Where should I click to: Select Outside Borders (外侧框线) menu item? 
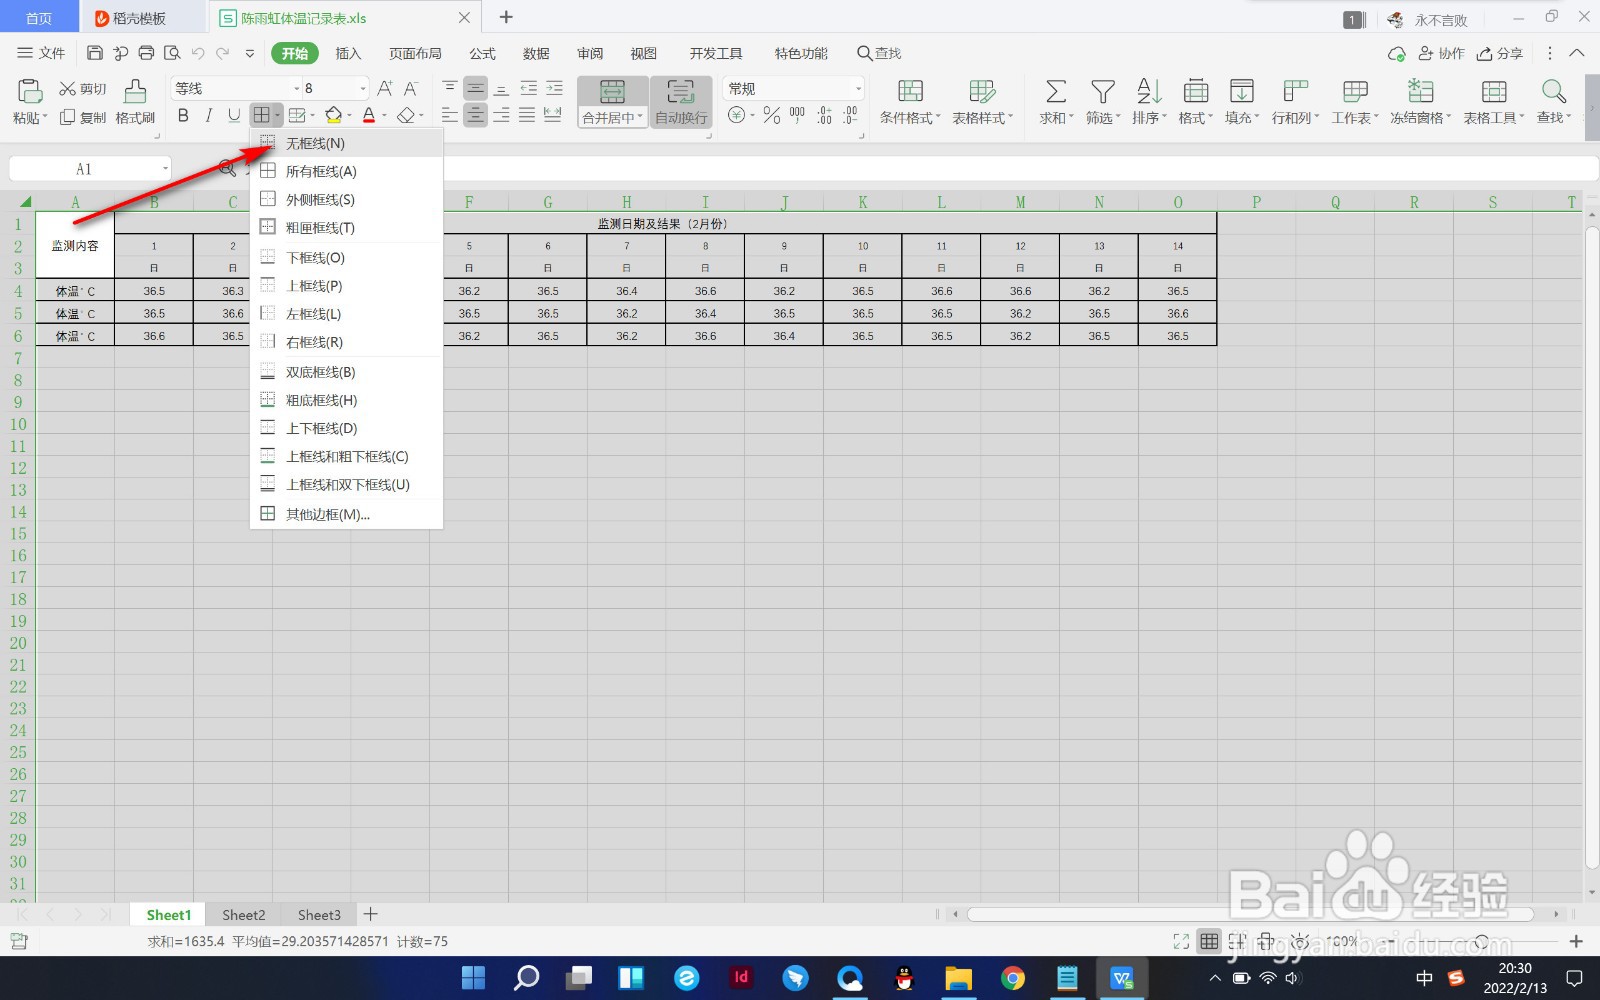click(346, 199)
